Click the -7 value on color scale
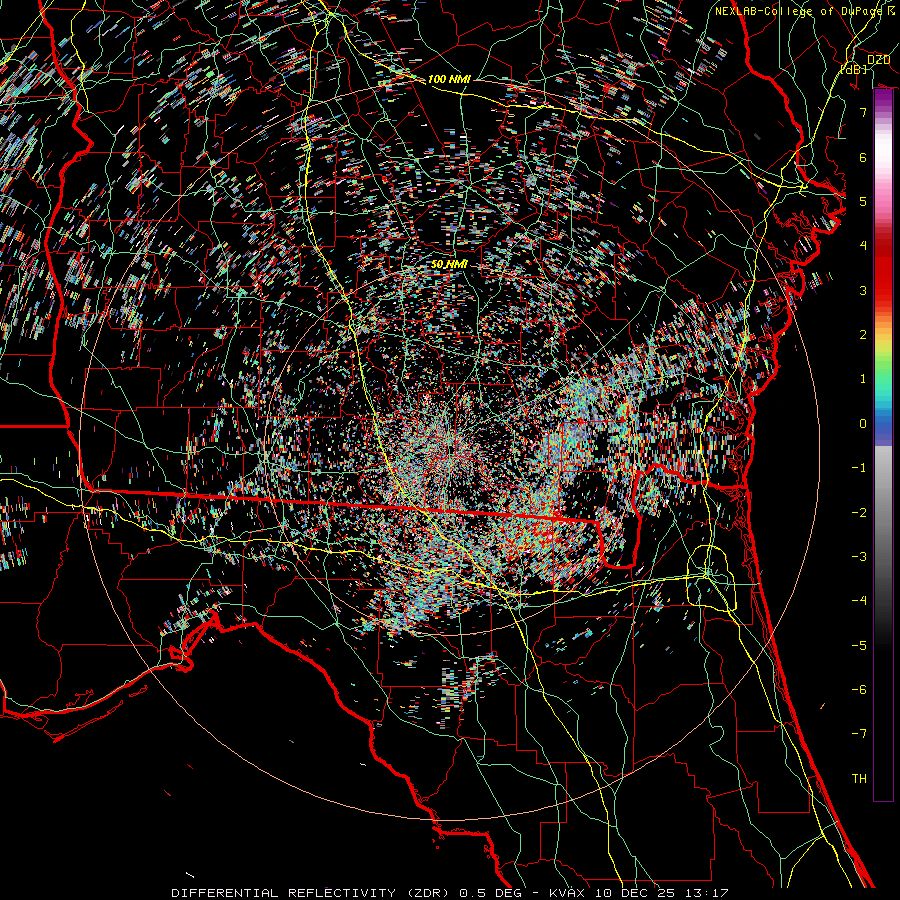 coord(859,734)
